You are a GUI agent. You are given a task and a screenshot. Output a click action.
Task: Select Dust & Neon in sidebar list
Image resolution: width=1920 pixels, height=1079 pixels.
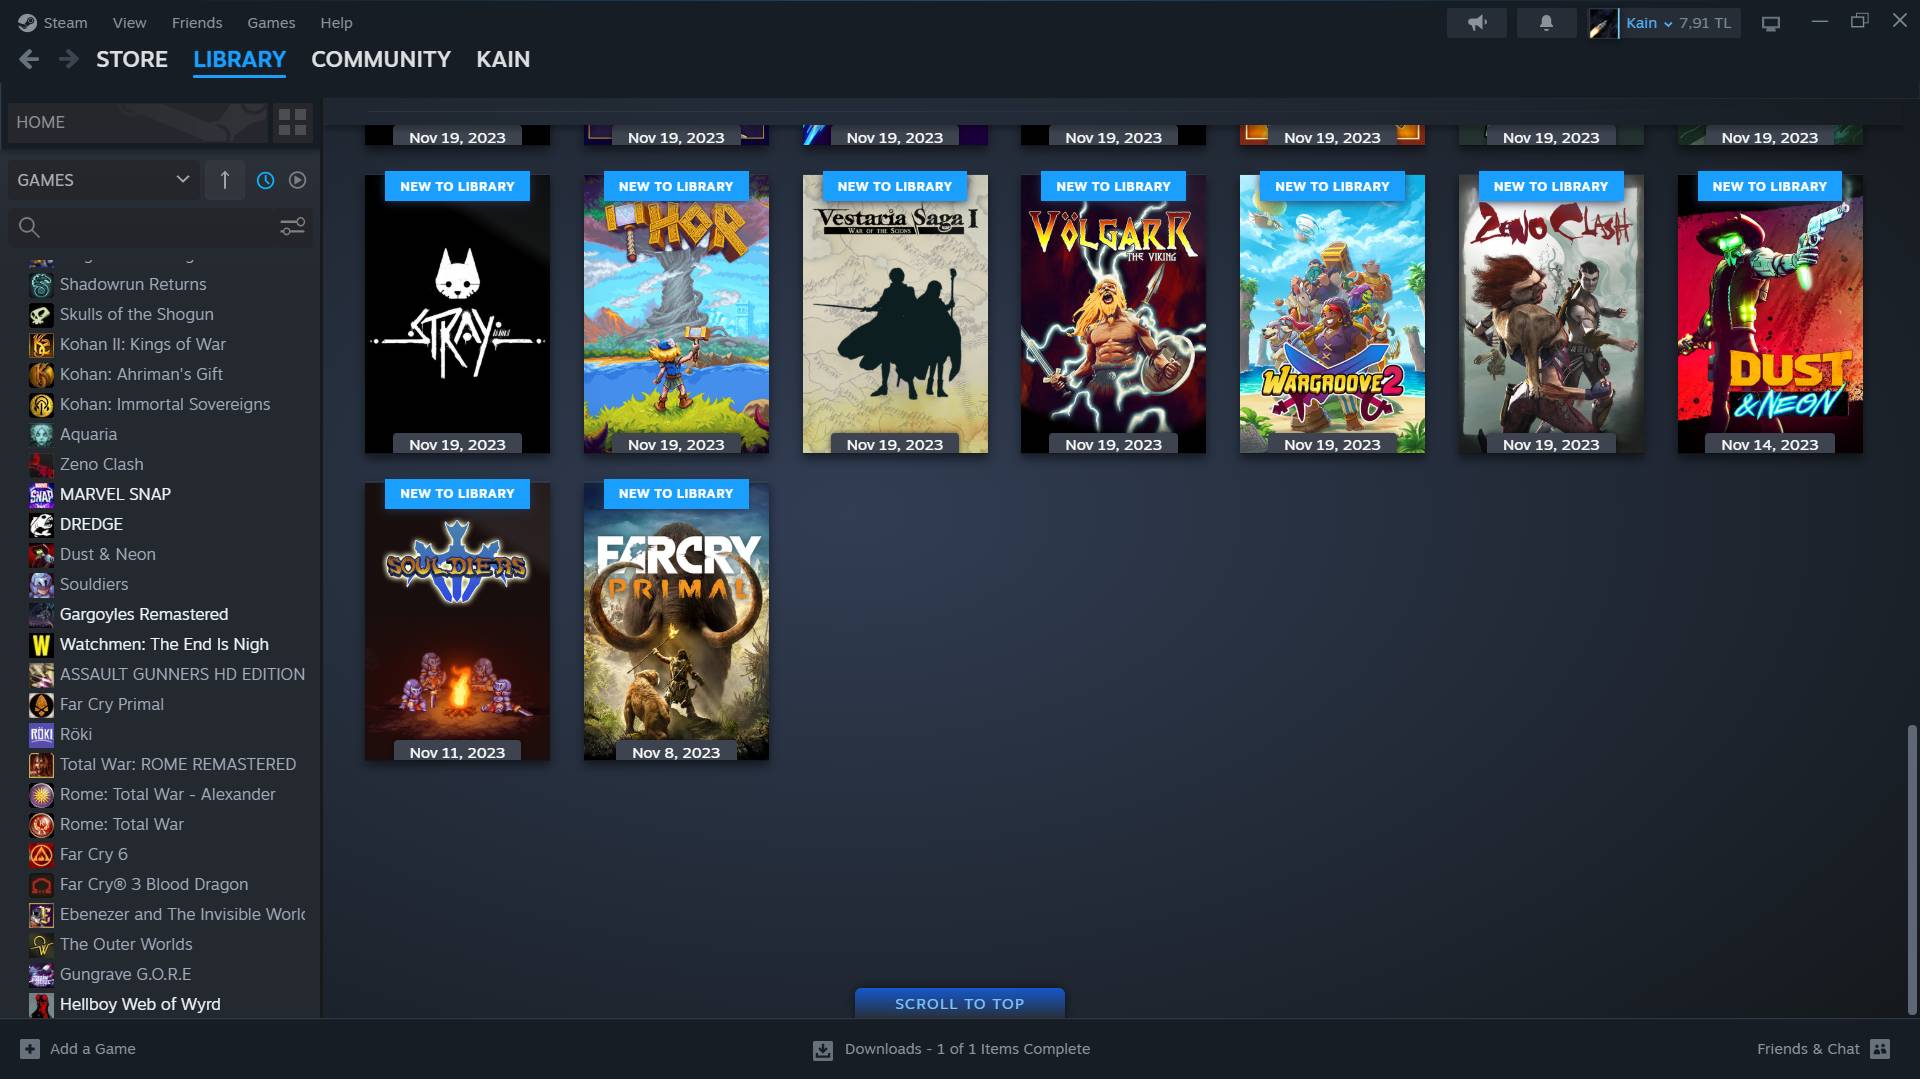(107, 554)
